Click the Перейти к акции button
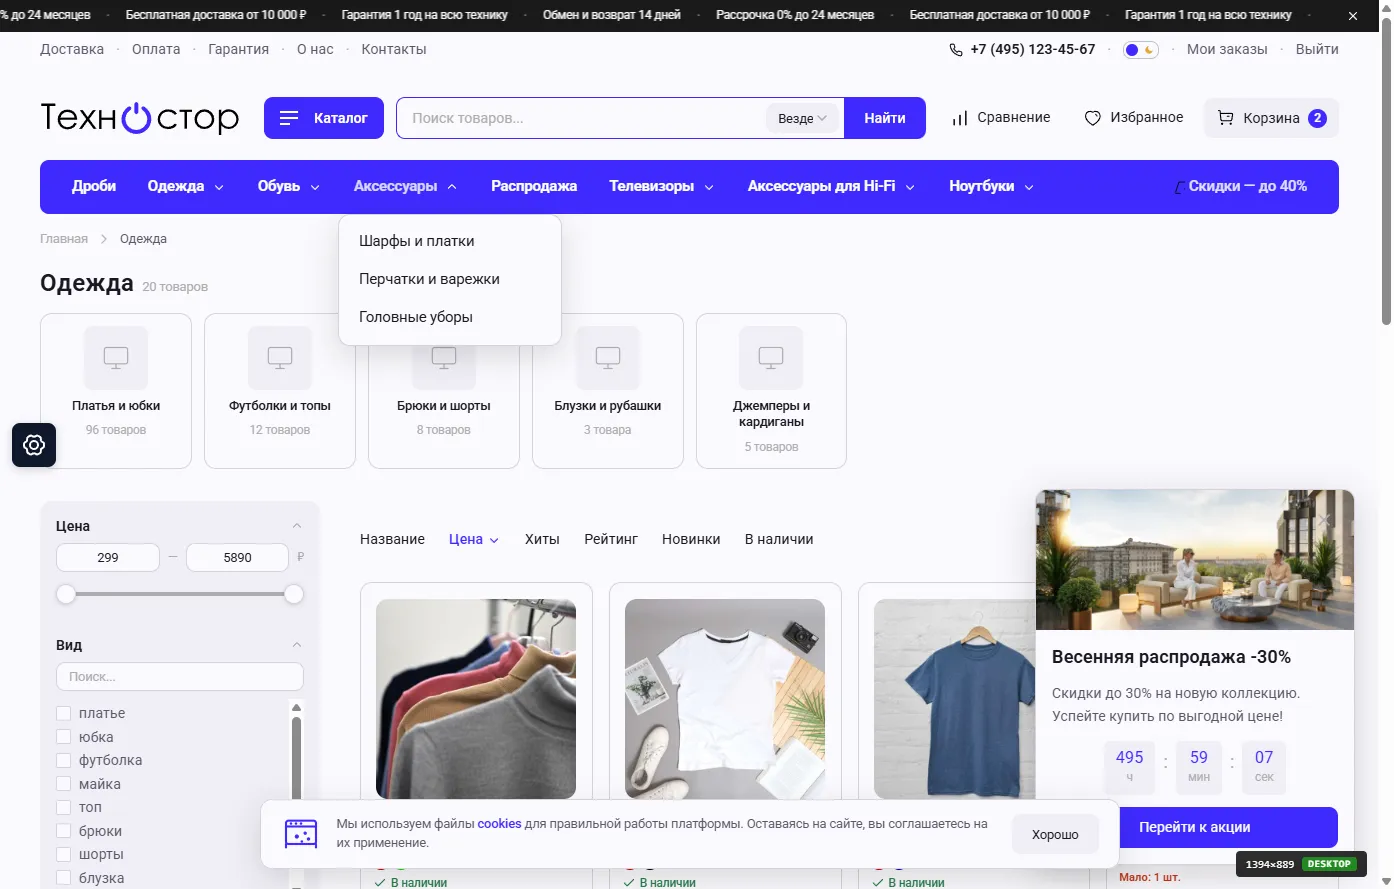This screenshot has height=889, width=1394. point(1194,827)
